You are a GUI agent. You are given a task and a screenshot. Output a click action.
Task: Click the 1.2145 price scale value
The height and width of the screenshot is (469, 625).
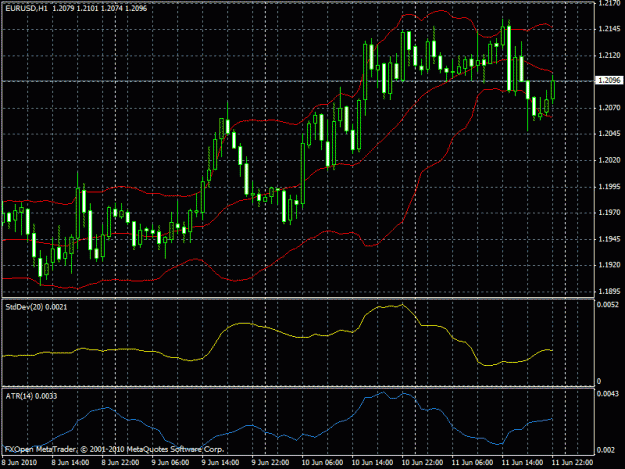[609, 29]
